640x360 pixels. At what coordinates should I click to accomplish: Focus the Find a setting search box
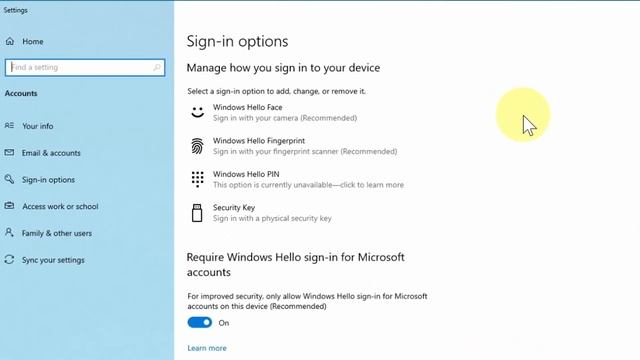(85, 67)
